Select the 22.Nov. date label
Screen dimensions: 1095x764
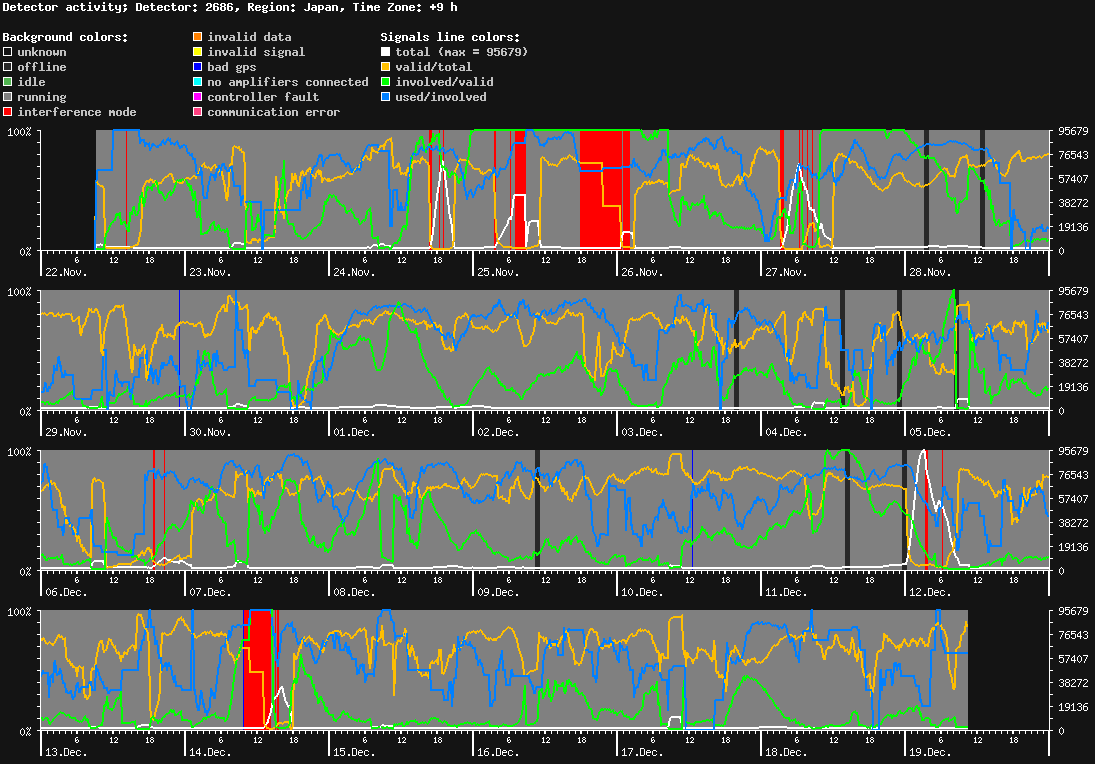tap(66, 272)
